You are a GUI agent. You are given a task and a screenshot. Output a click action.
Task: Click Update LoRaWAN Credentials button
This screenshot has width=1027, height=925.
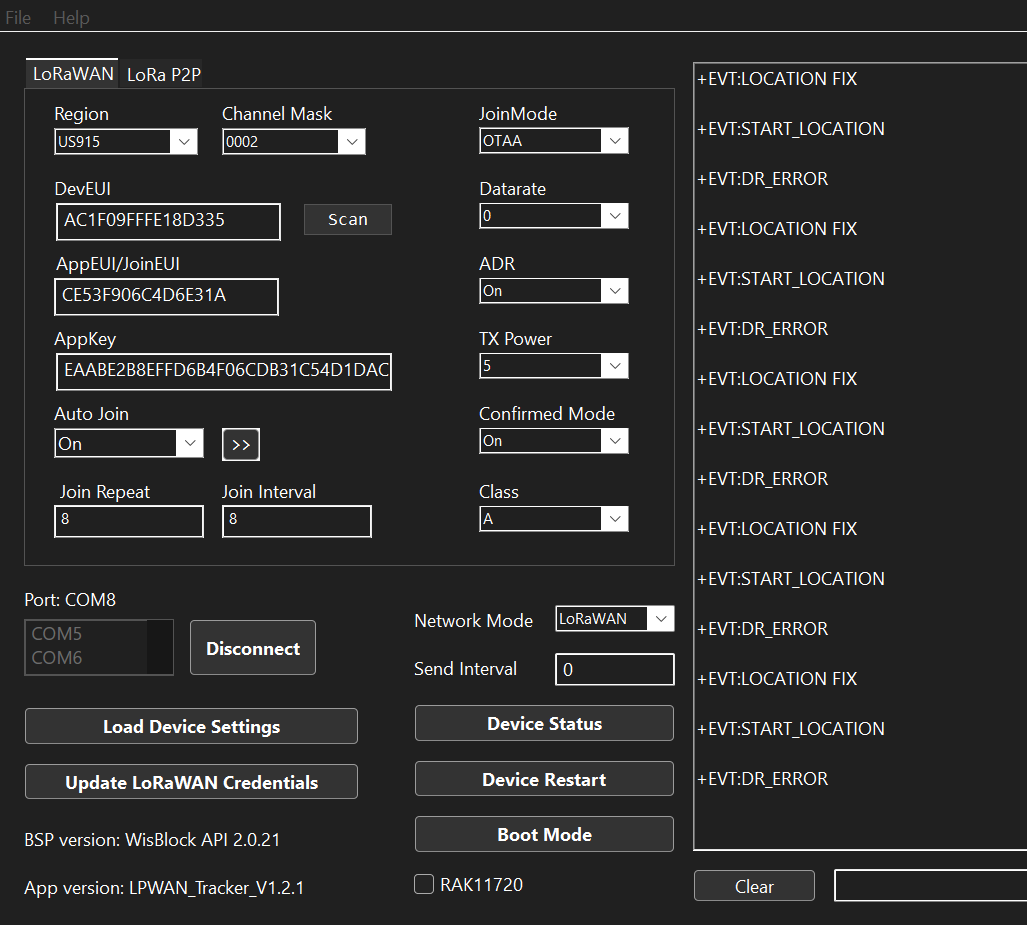click(x=191, y=782)
